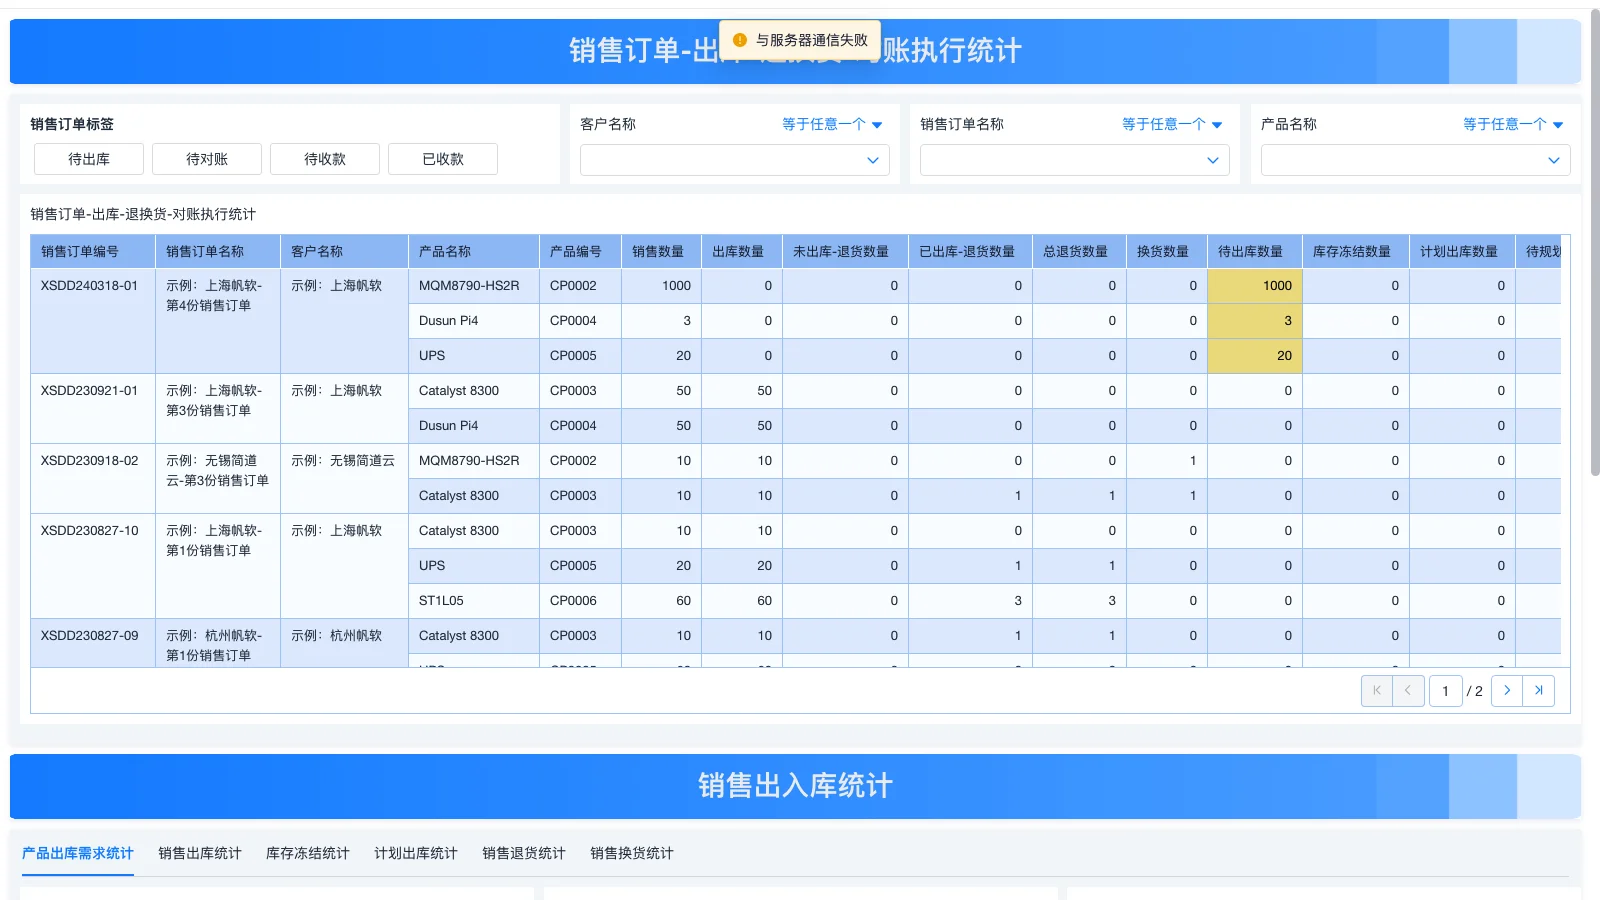This screenshot has width=1600, height=900.
Task: Go to previous page of the table
Action: click(1408, 691)
